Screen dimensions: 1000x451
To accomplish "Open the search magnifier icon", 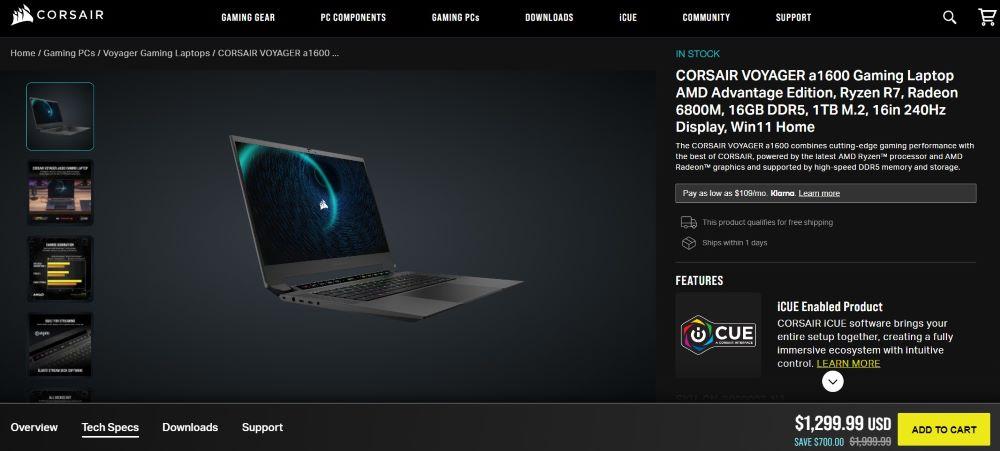I will (x=949, y=17).
